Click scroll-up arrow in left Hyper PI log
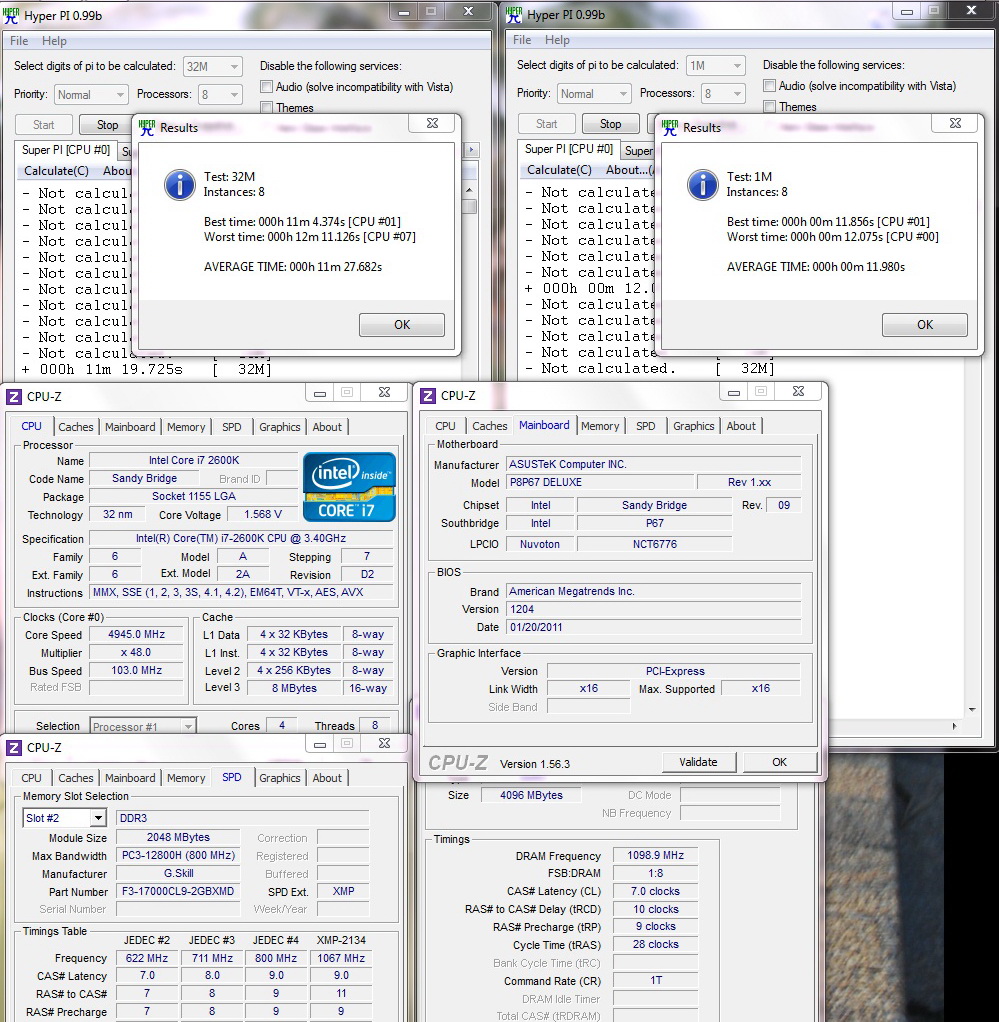This screenshot has width=999, height=1022. [469, 190]
